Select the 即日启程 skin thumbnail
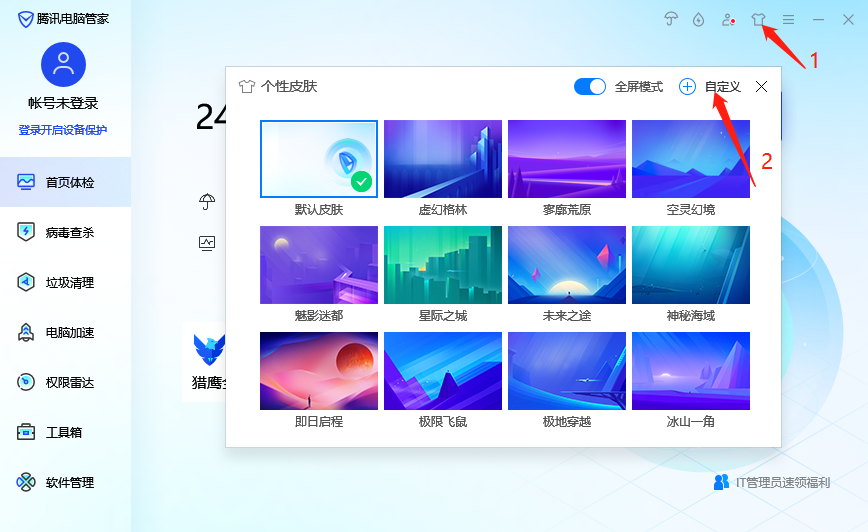 [319, 371]
